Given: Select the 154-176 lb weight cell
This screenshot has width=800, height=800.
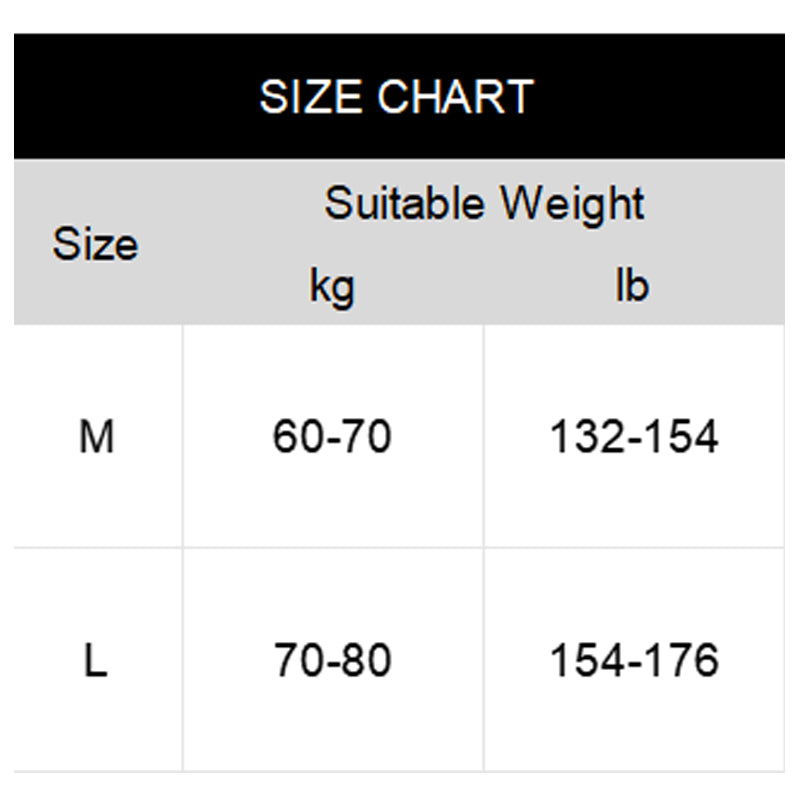Looking at the screenshot, I should click(x=634, y=661).
